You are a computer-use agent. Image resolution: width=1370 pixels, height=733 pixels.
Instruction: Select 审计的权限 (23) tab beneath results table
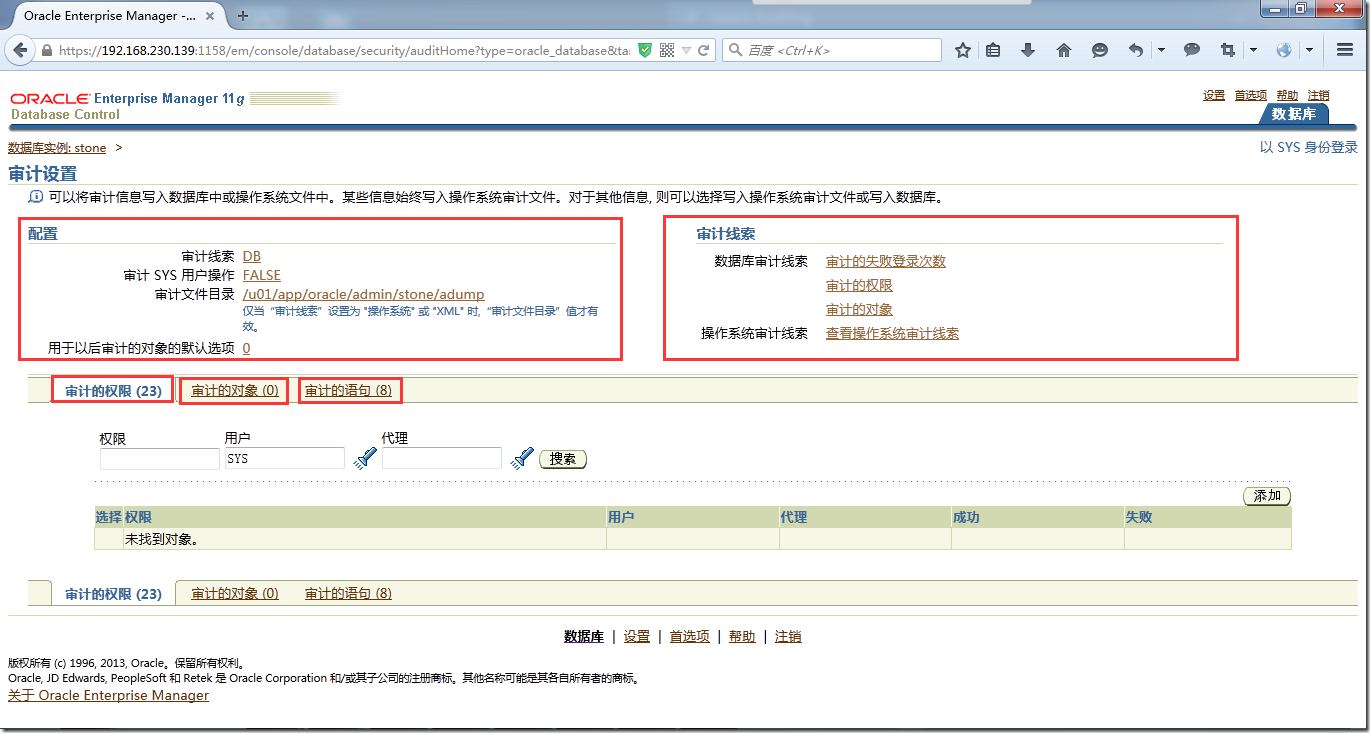[x=113, y=593]
